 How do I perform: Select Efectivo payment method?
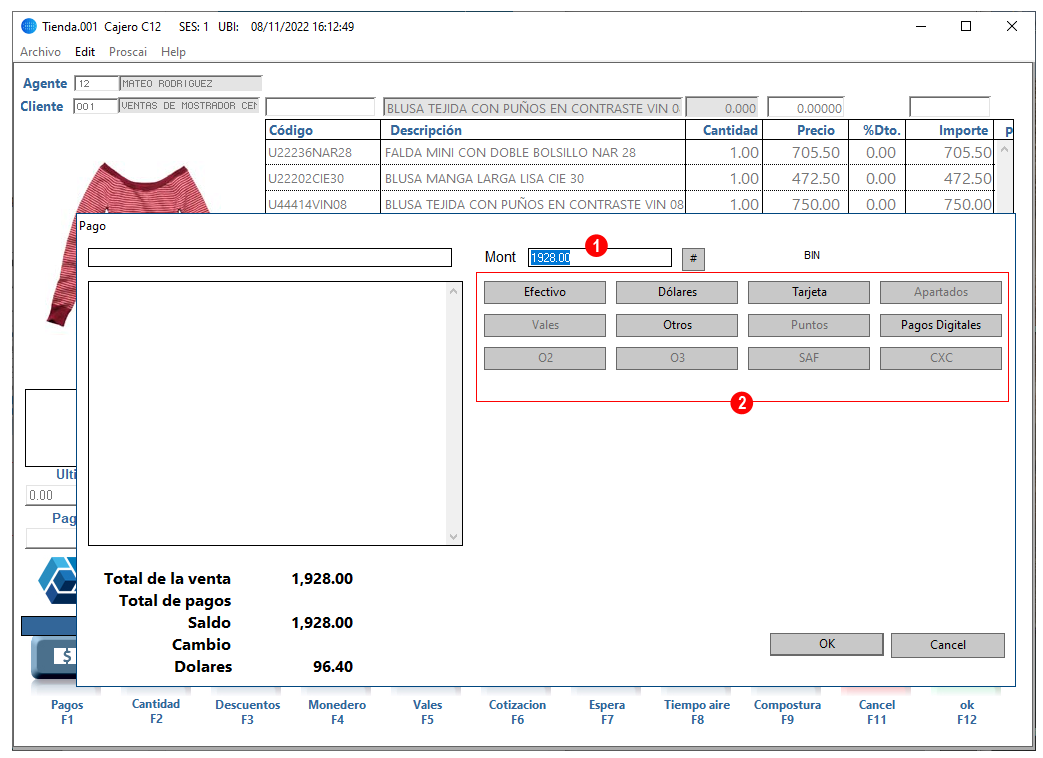(545, 292)
